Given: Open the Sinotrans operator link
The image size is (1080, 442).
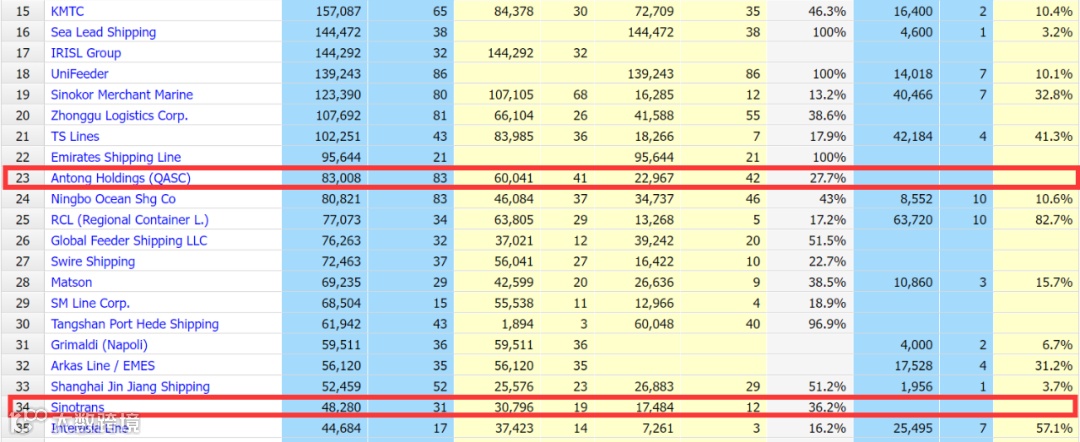Looking at the screenshot, I should click(x=77, y=408).
